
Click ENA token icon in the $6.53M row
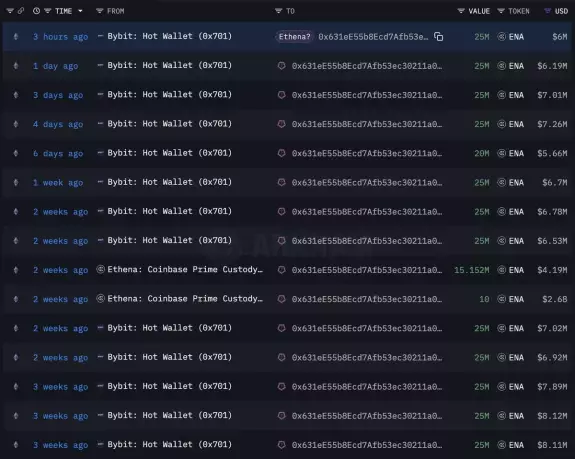coord(501,241)
